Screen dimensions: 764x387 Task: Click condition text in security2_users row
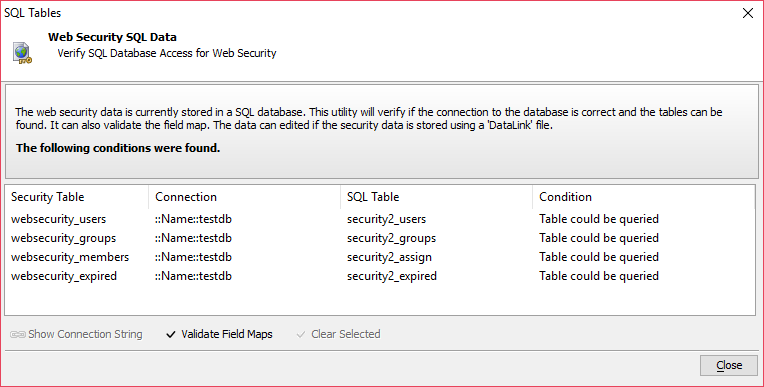(599, 219)
